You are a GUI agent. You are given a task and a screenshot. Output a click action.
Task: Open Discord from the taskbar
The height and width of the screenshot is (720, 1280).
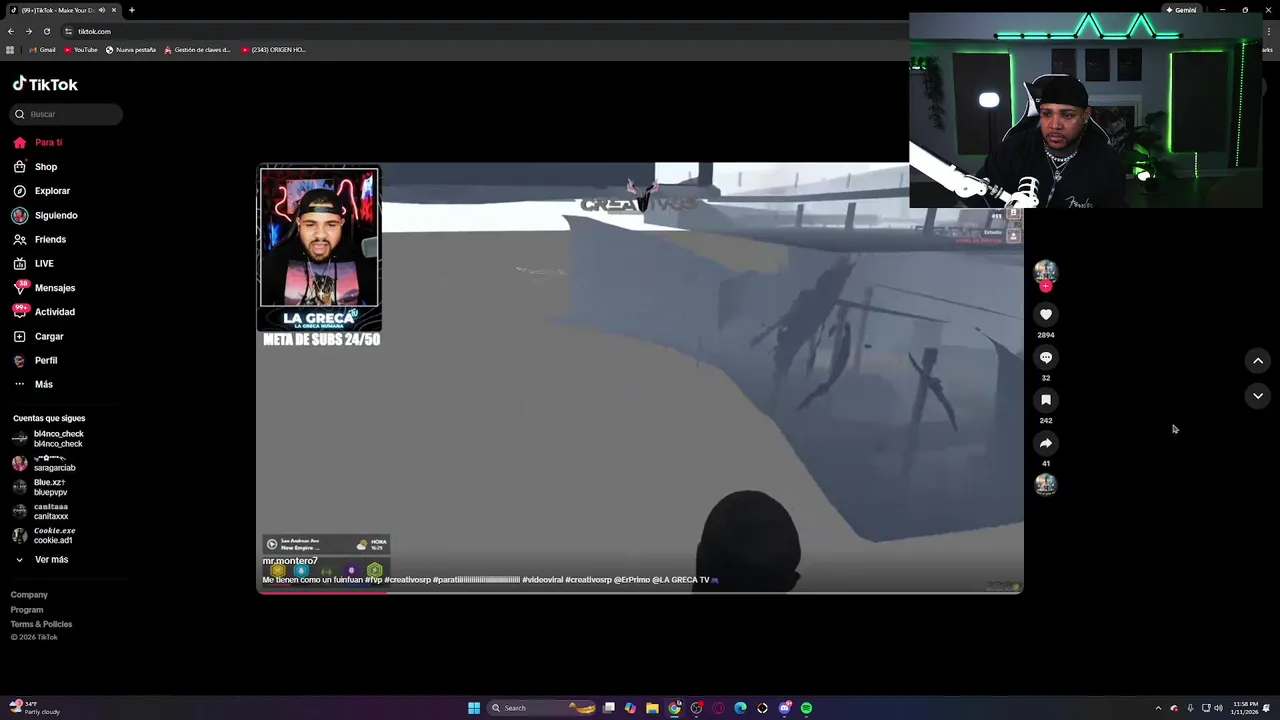coord(784,708)
